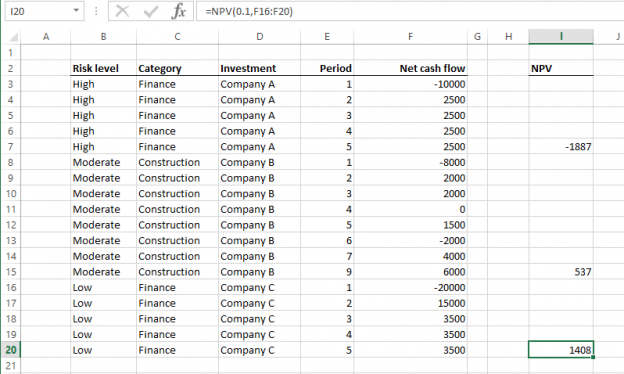Click the 'Period' header cell
The image size is (624, 374).
327,68
